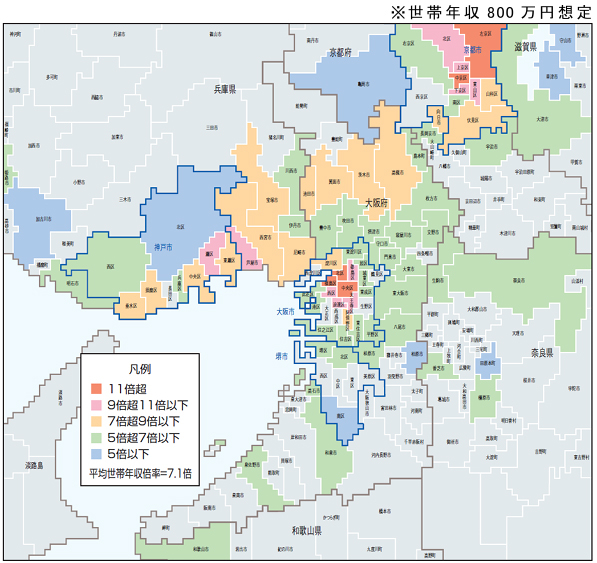Click the blue 大阪市 city label
This screenshot has height=563, width=597.
pyautogui.click(x=285, y=311)
